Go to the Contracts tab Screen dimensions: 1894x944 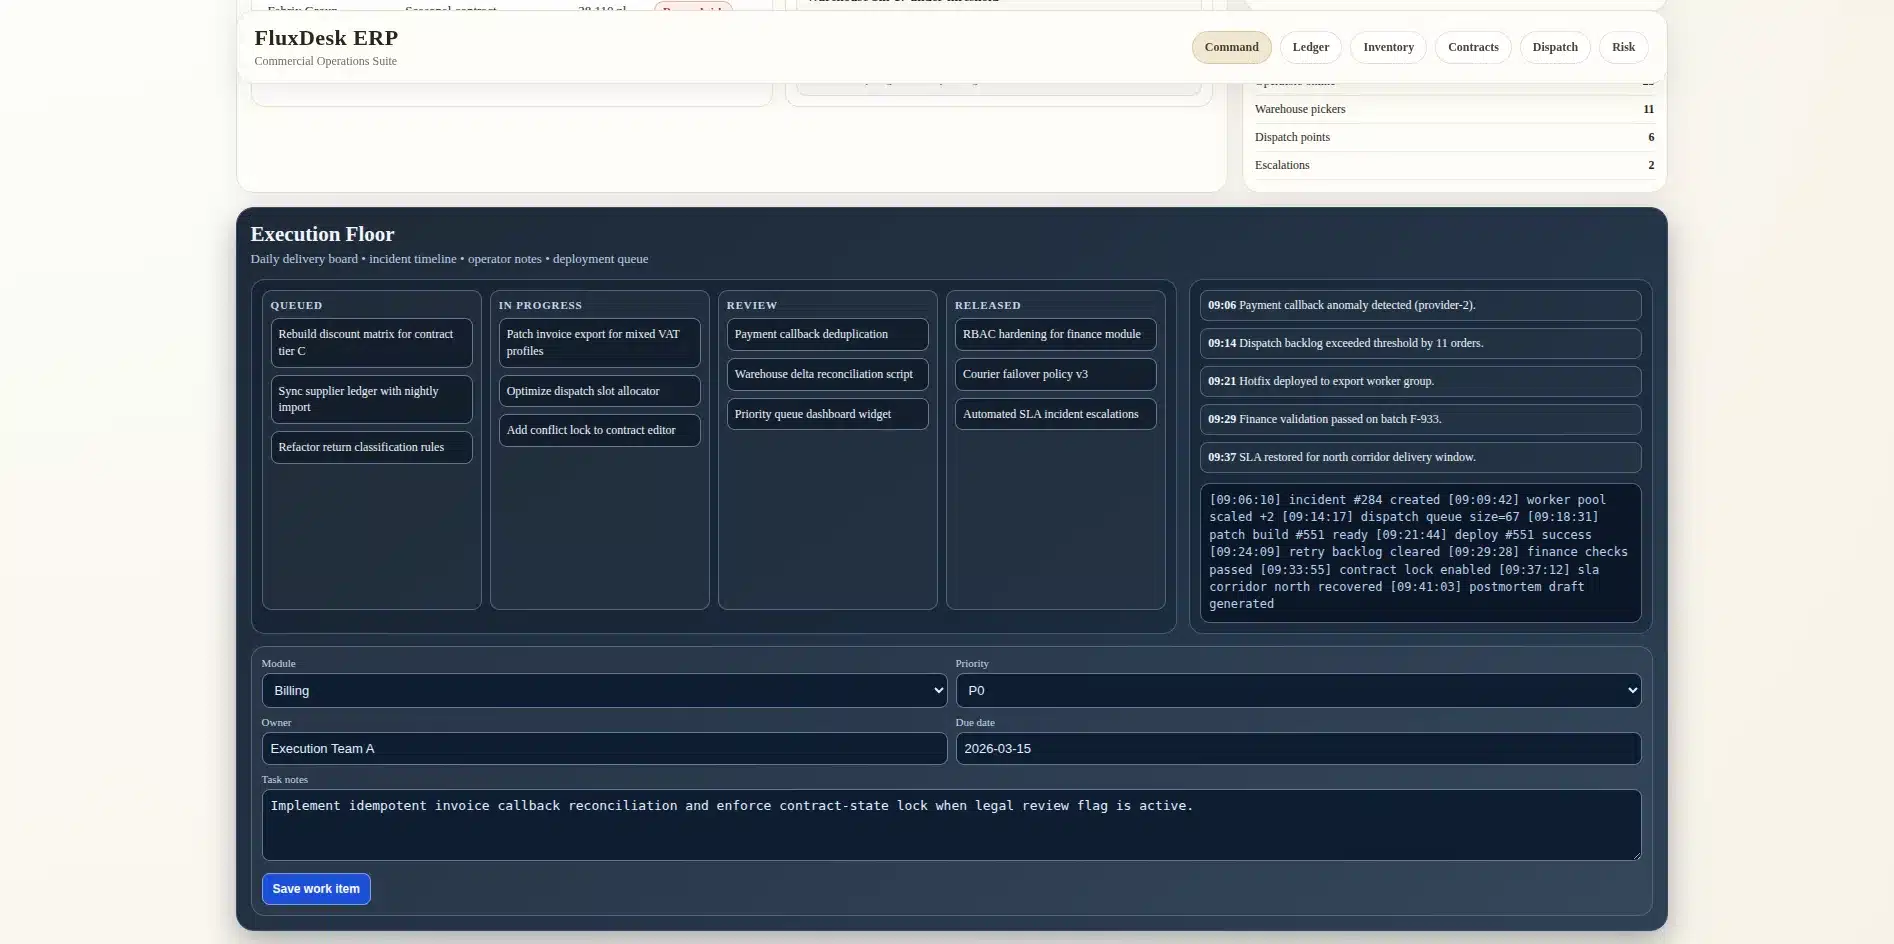1473,47
